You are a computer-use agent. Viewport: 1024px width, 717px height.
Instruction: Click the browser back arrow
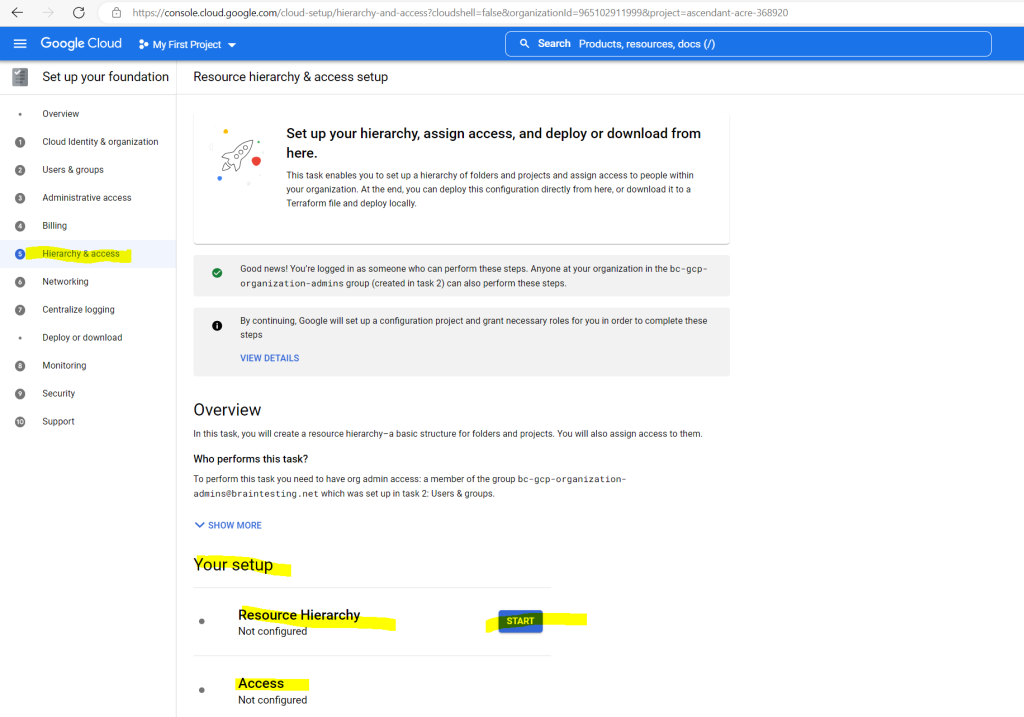(18, 12)
